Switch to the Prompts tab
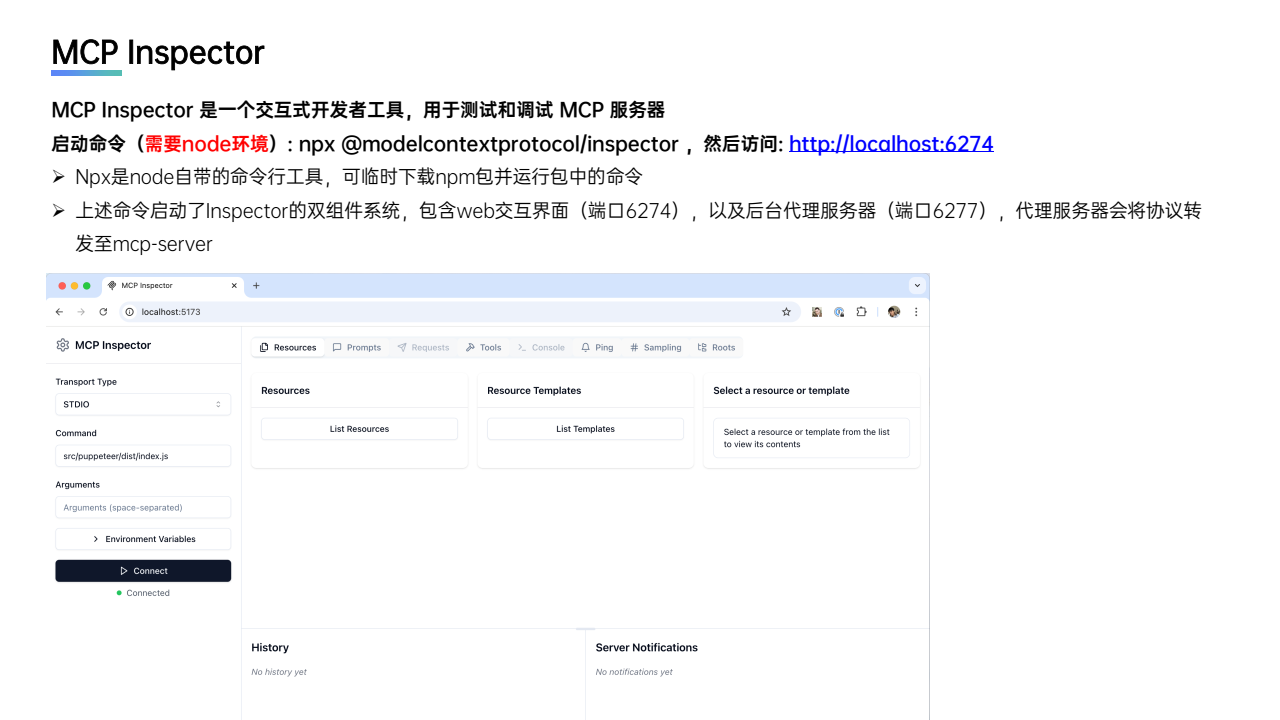 (357, 348)
